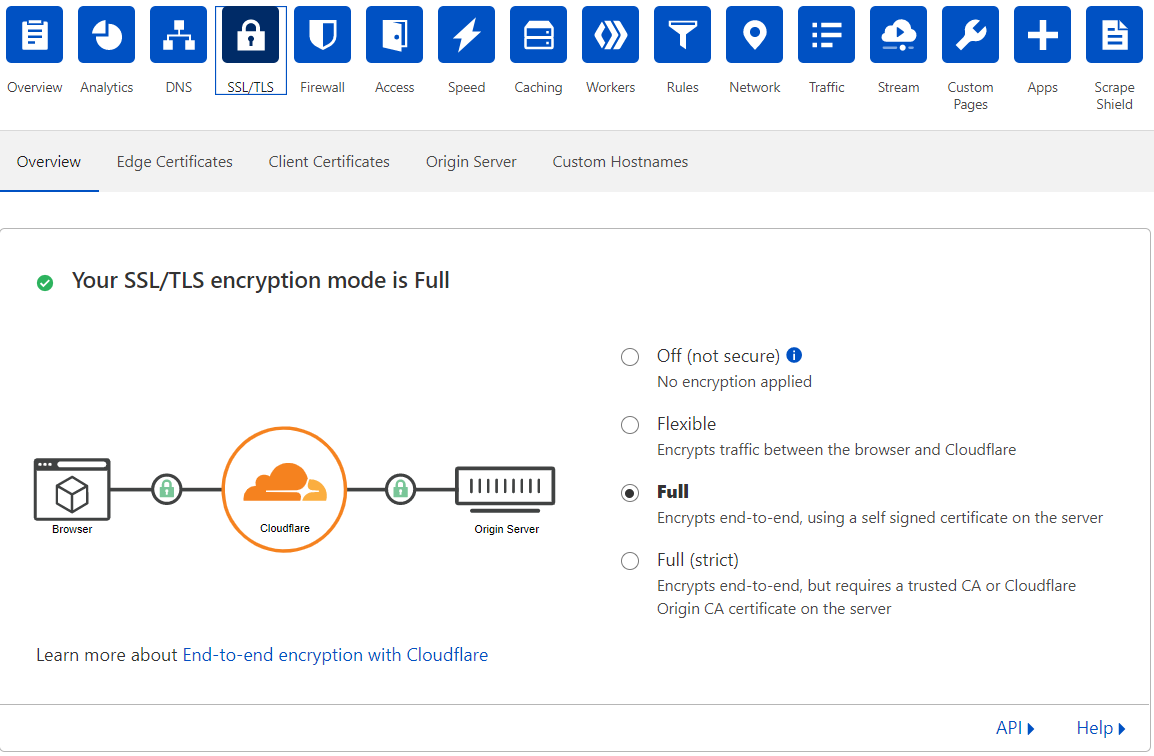Viewport: 1154px width, 756px height.
Task: Select the Full (strict) radio button
Action: [x=630, y=561]
